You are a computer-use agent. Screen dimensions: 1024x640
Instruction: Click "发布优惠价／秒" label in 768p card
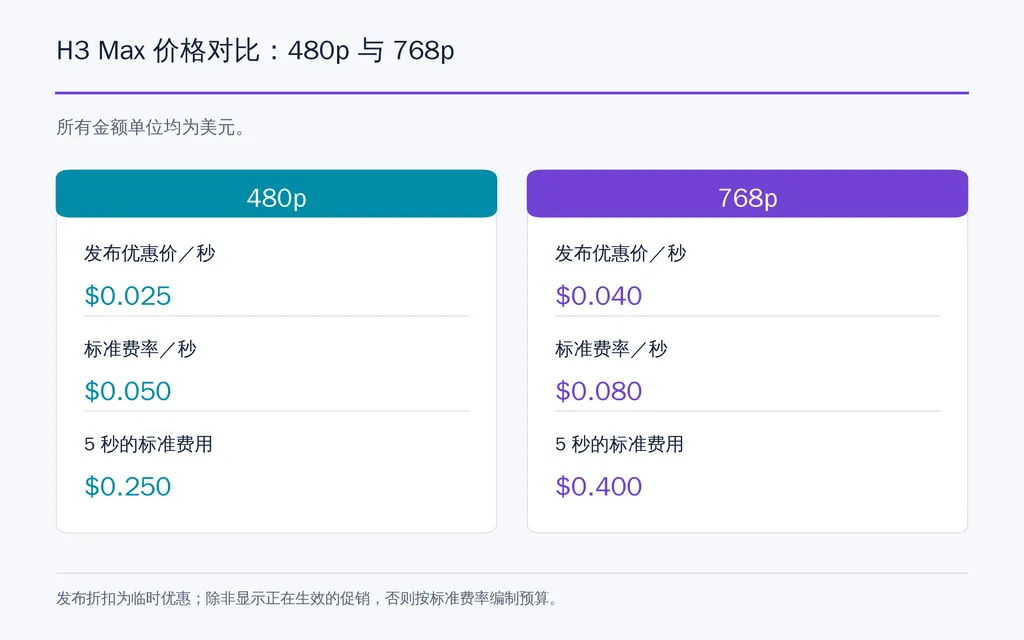(x=620, y=253)
